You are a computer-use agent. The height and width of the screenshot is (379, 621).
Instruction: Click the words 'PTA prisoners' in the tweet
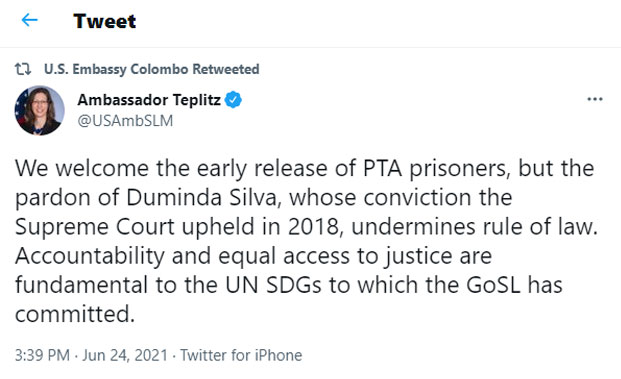point(434,169)
